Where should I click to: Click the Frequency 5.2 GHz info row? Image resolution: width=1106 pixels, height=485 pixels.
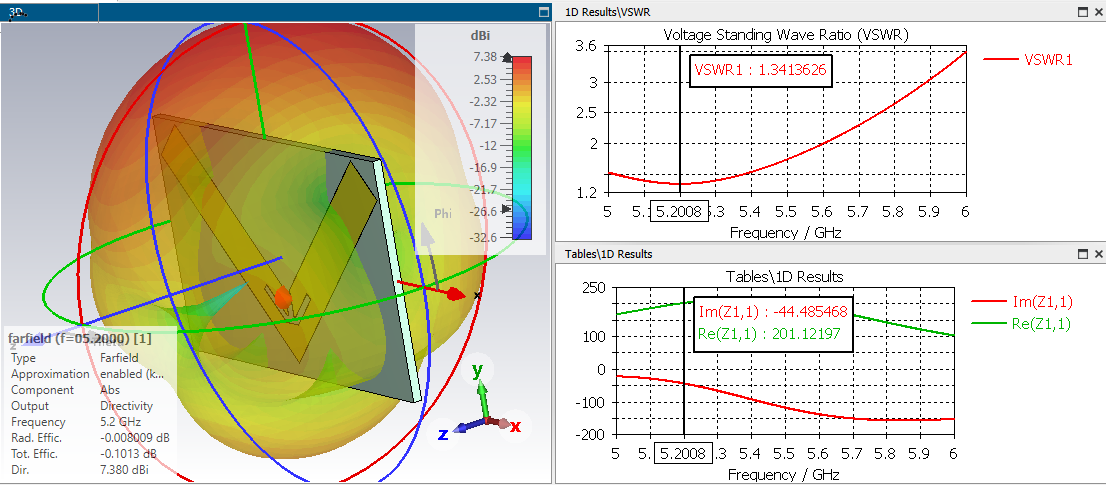76,422
